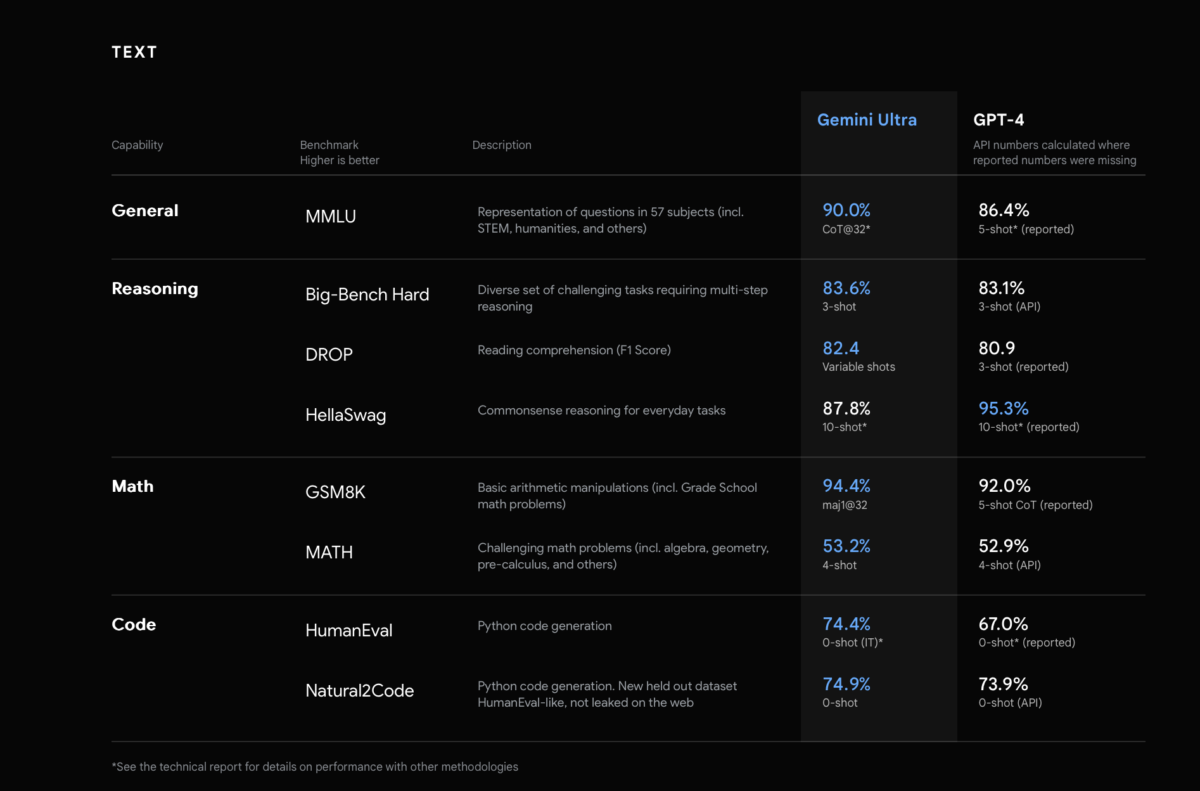Select the General capability label
Screen dimensions: 1200x791
145,211
